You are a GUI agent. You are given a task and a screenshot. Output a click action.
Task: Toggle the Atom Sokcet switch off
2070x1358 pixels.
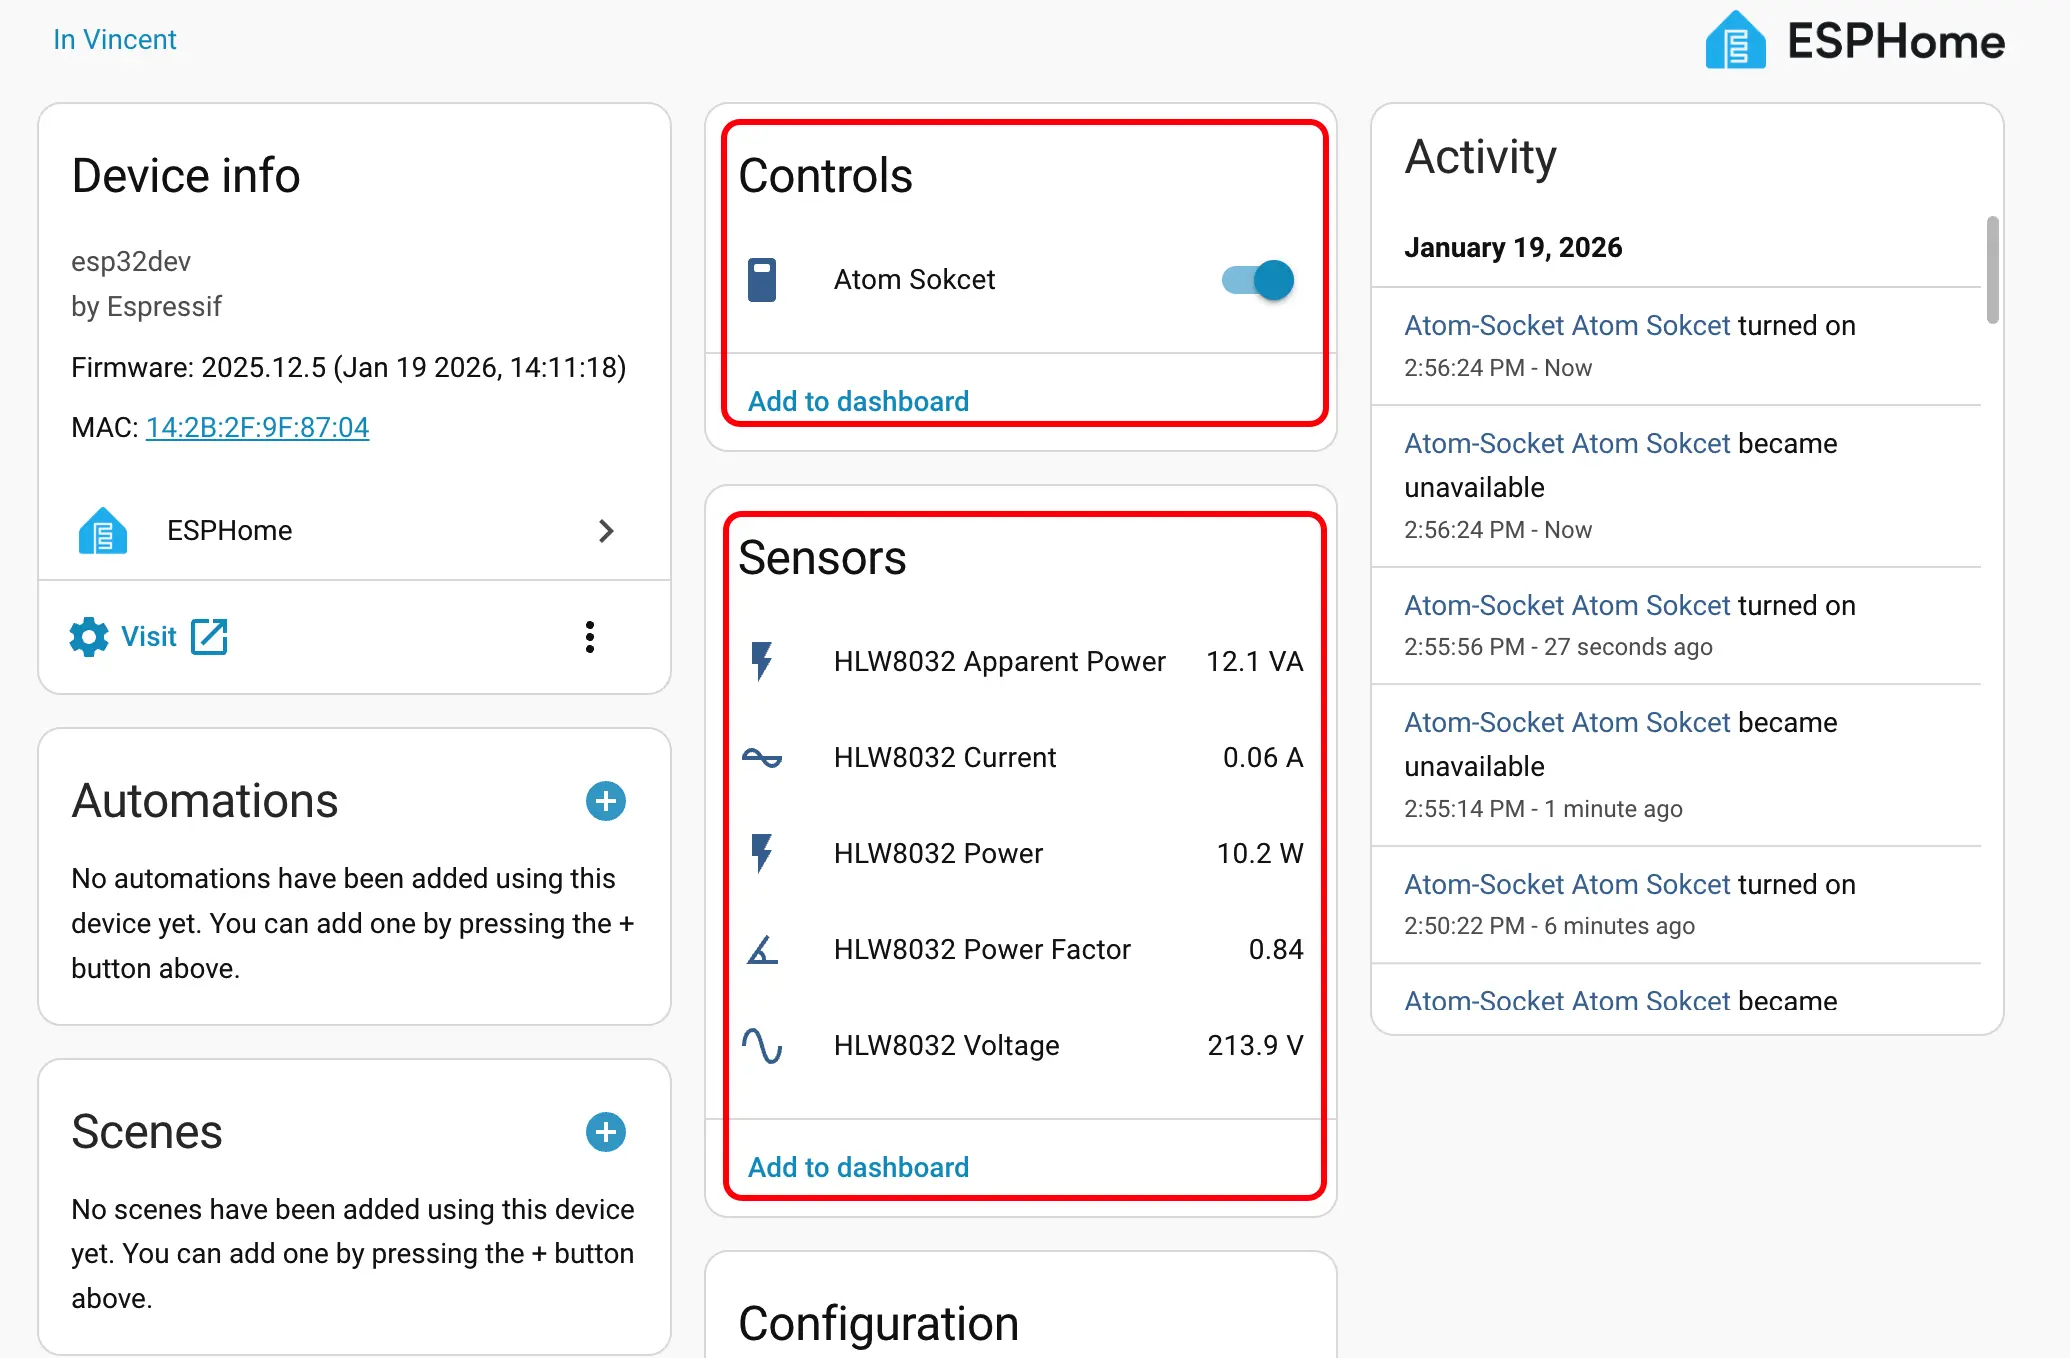1258,280
